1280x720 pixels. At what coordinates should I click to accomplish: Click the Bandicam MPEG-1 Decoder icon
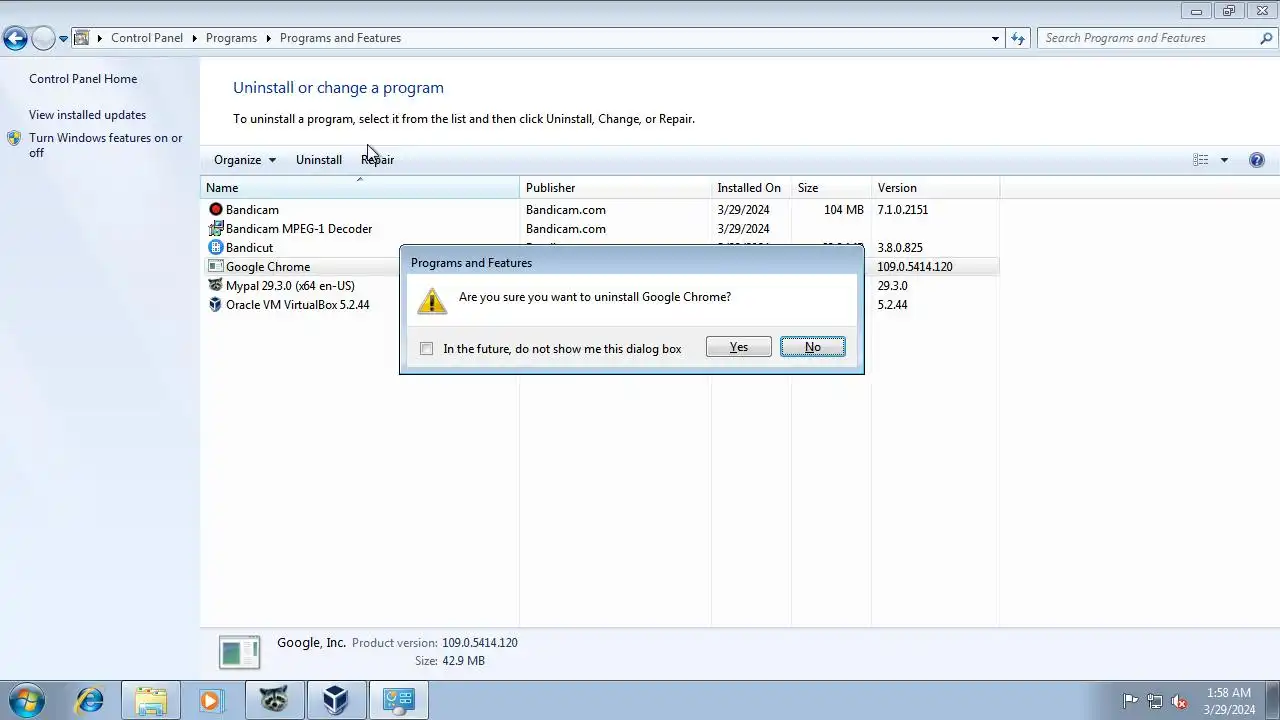click(x=215, y=229)
